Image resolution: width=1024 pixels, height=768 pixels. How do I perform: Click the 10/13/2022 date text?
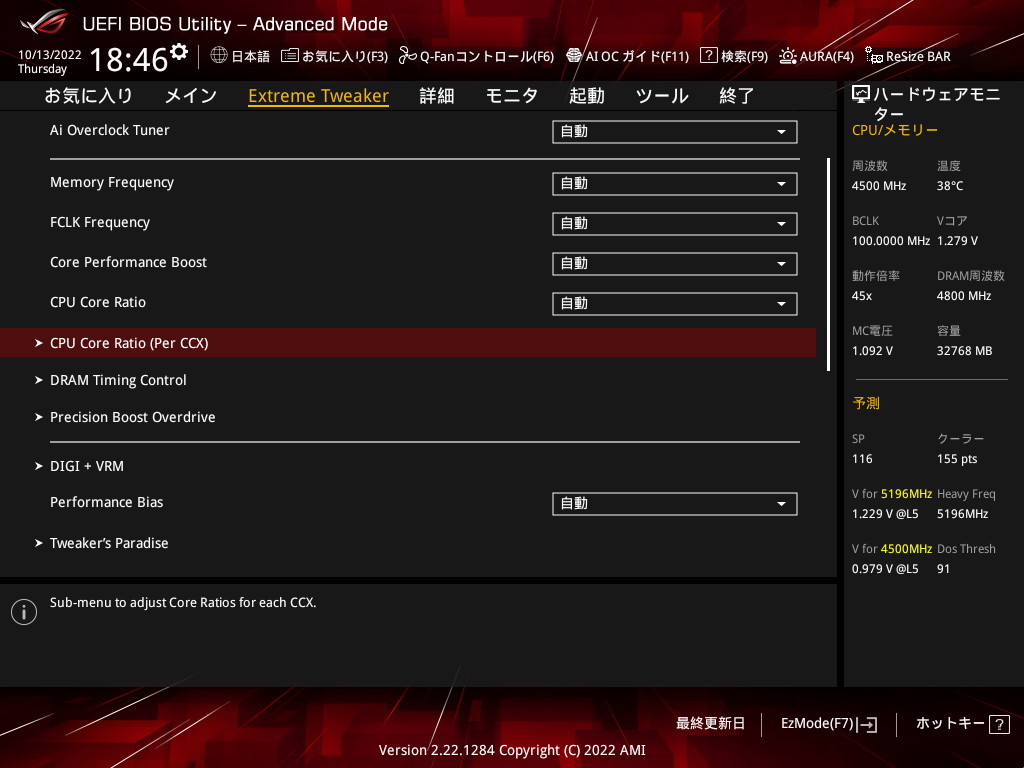(50, 55)
